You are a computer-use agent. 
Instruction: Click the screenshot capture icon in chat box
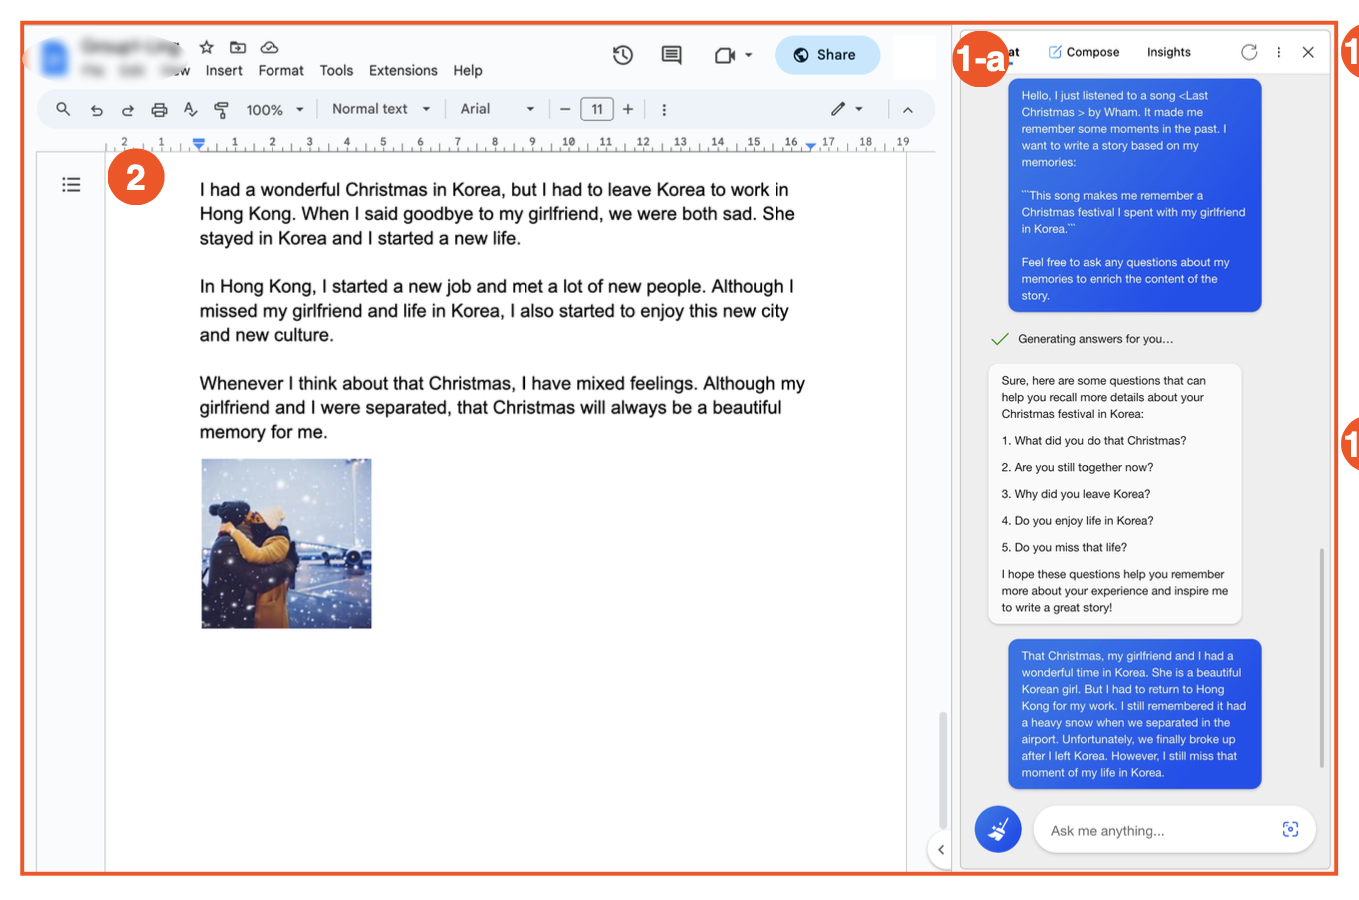point(1290,830)
